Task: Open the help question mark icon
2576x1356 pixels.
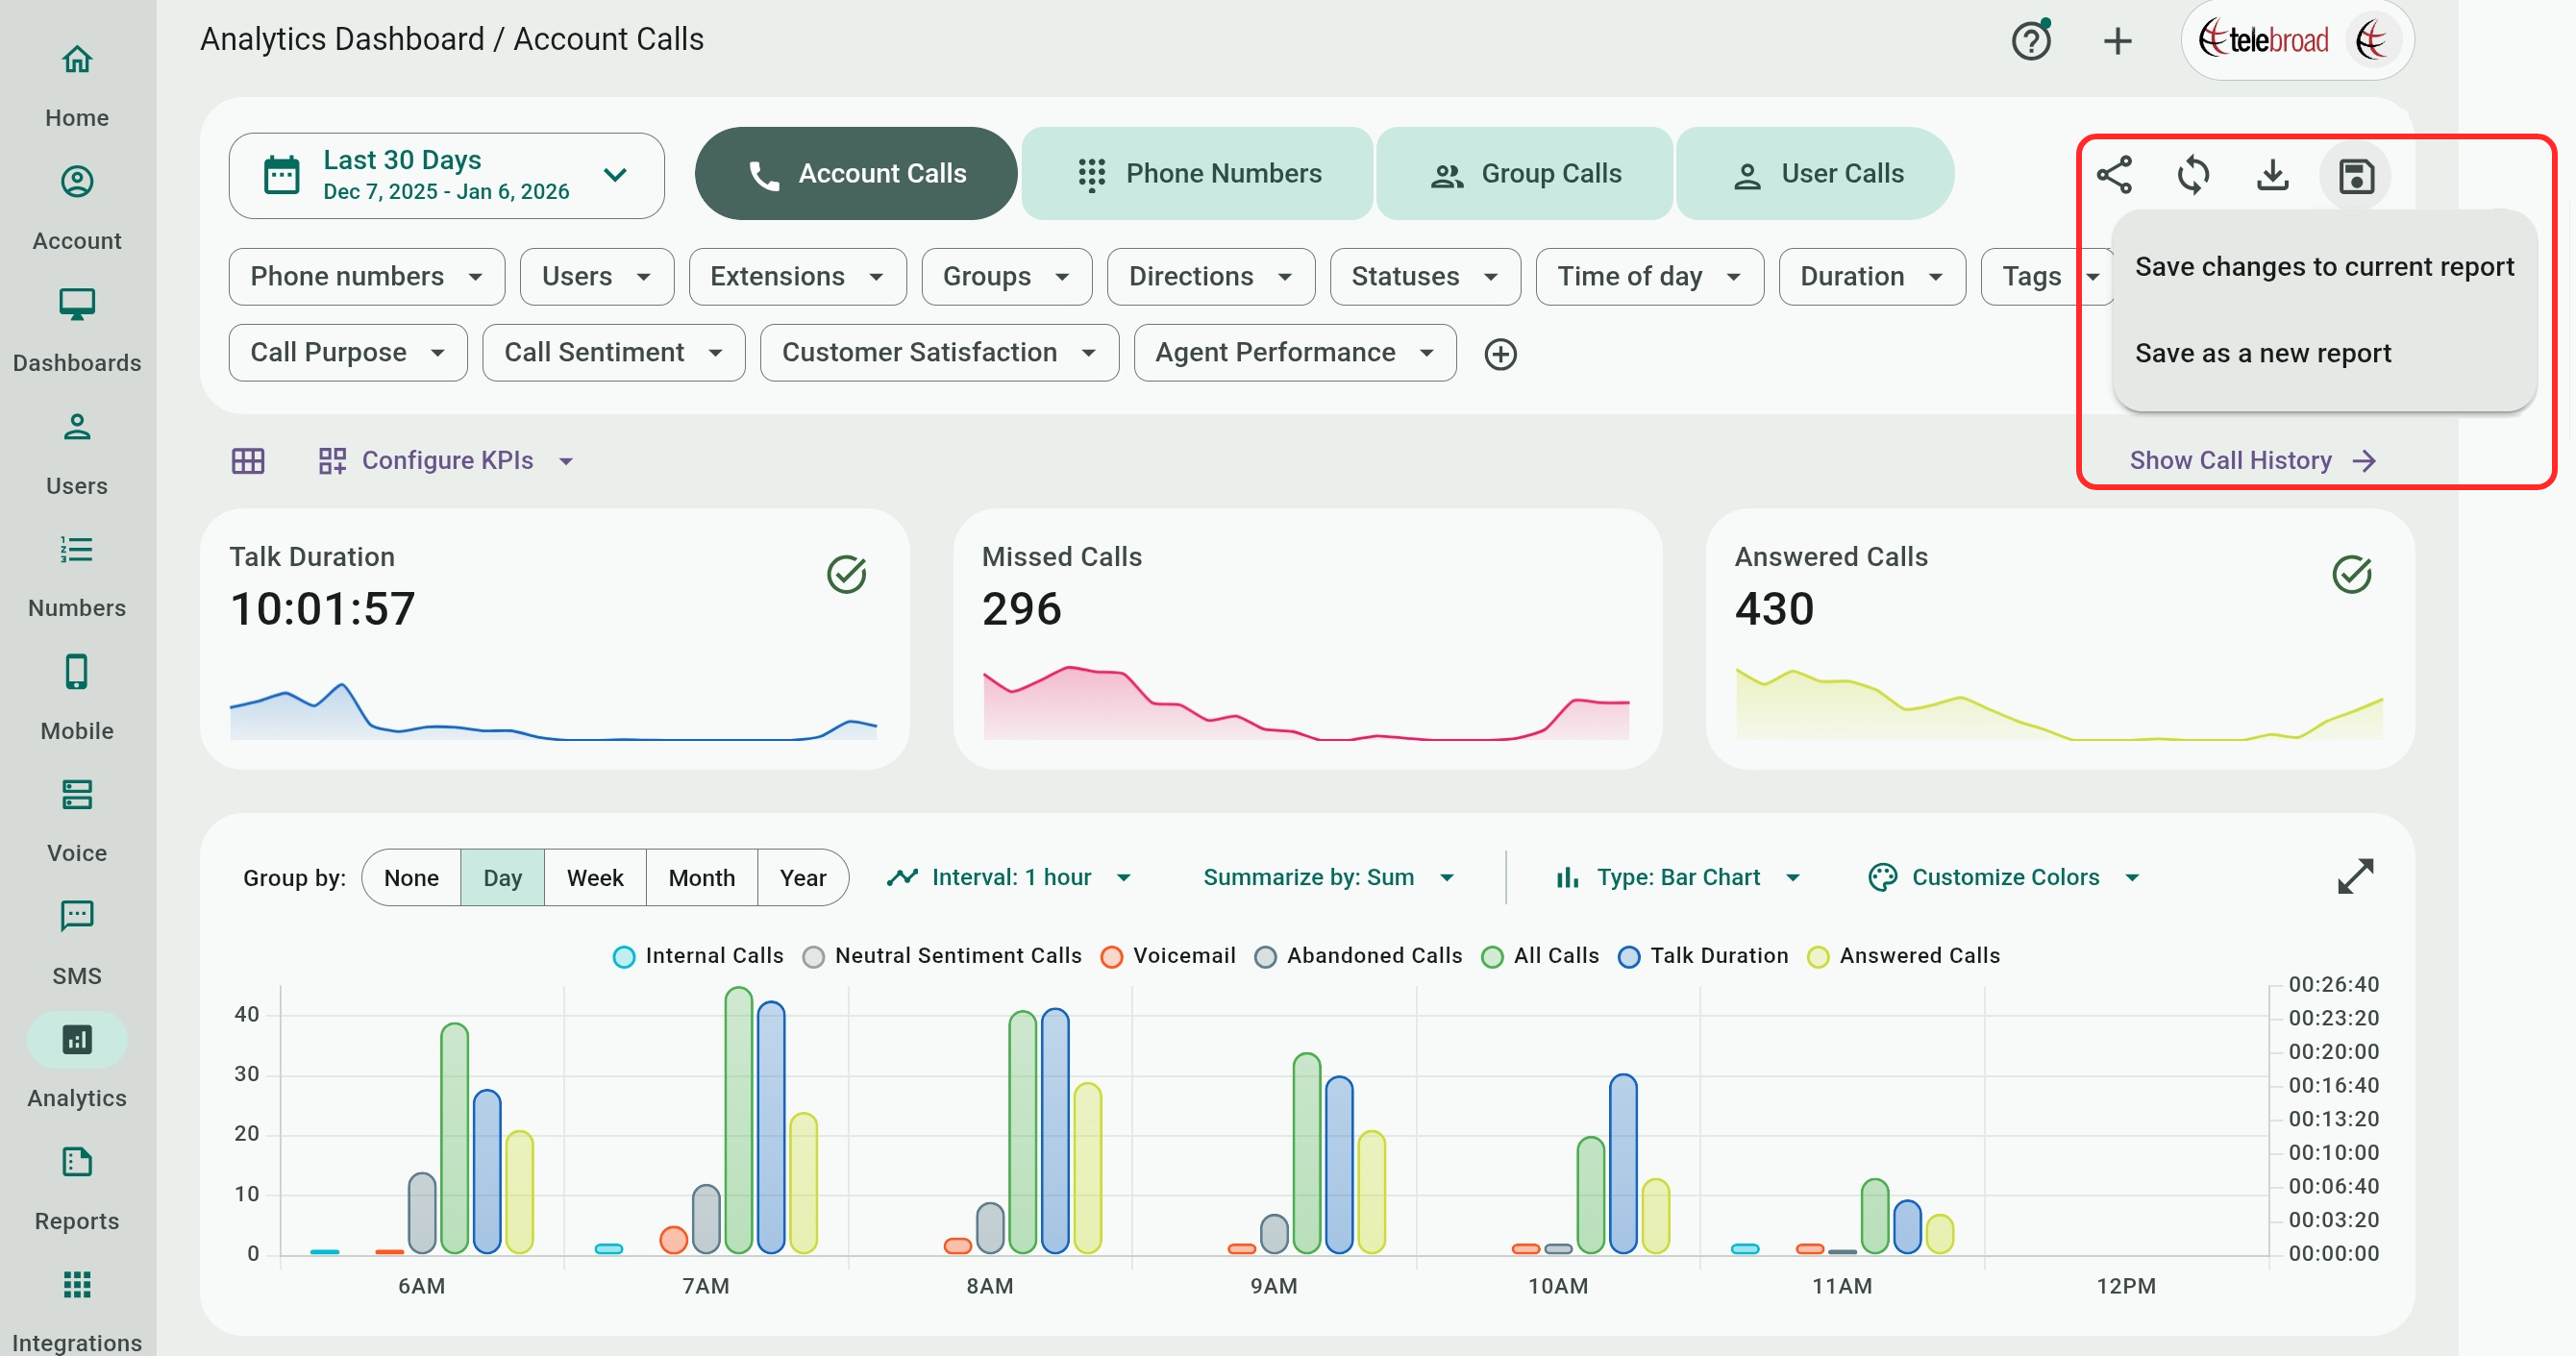Action: point(2031,41)
